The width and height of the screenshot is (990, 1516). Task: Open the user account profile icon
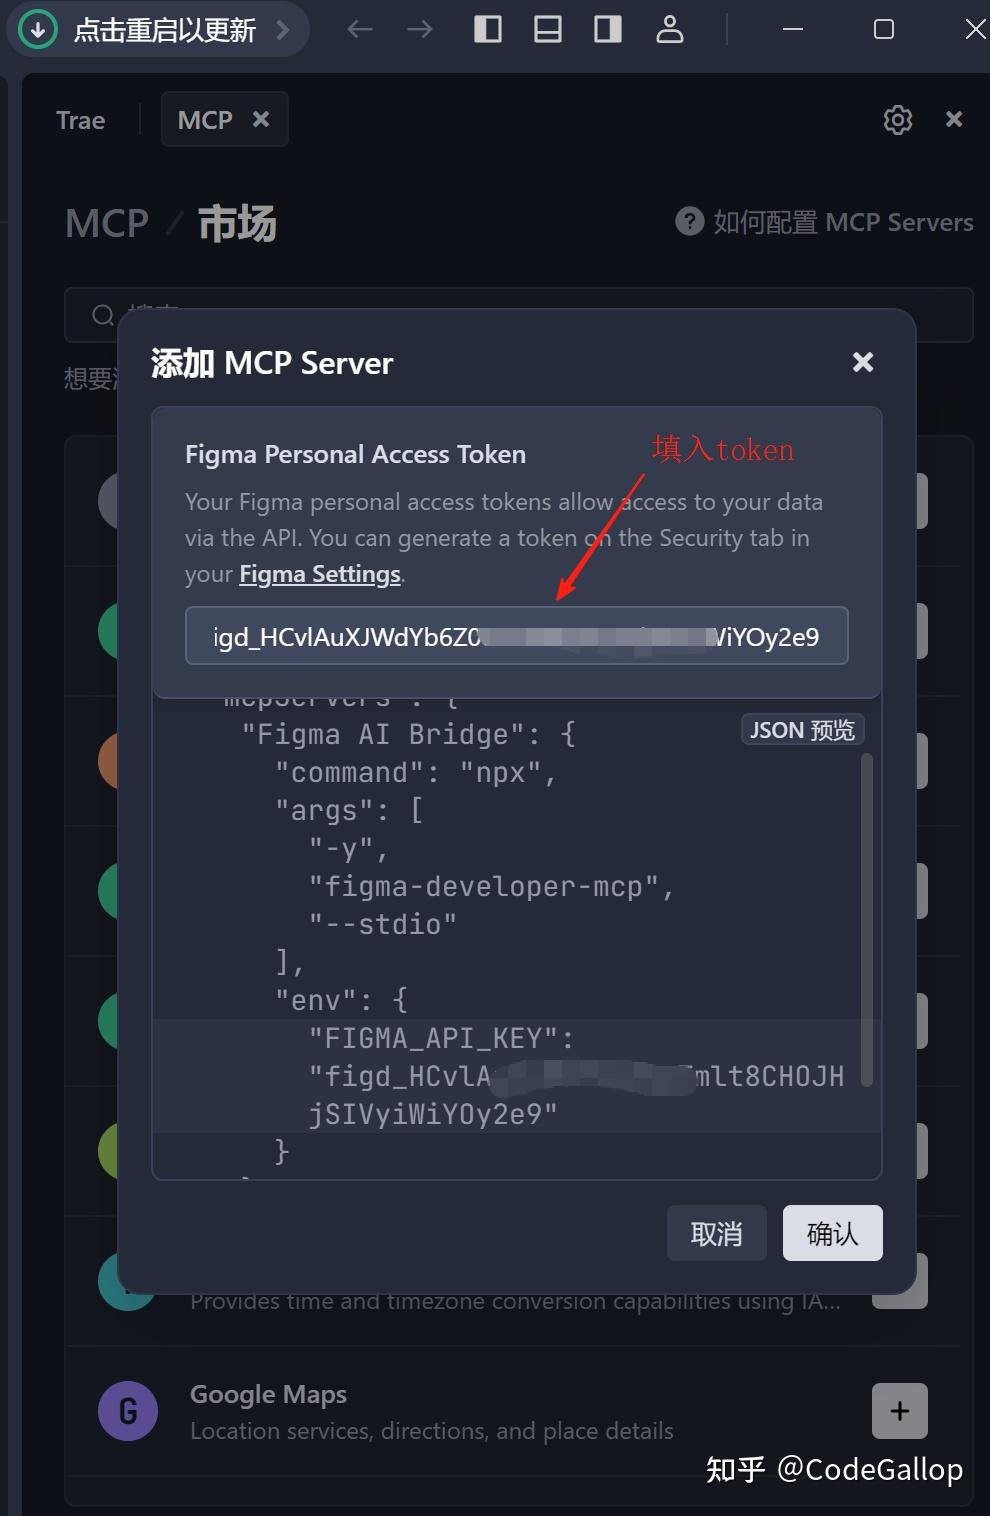(x=669, y=30)
